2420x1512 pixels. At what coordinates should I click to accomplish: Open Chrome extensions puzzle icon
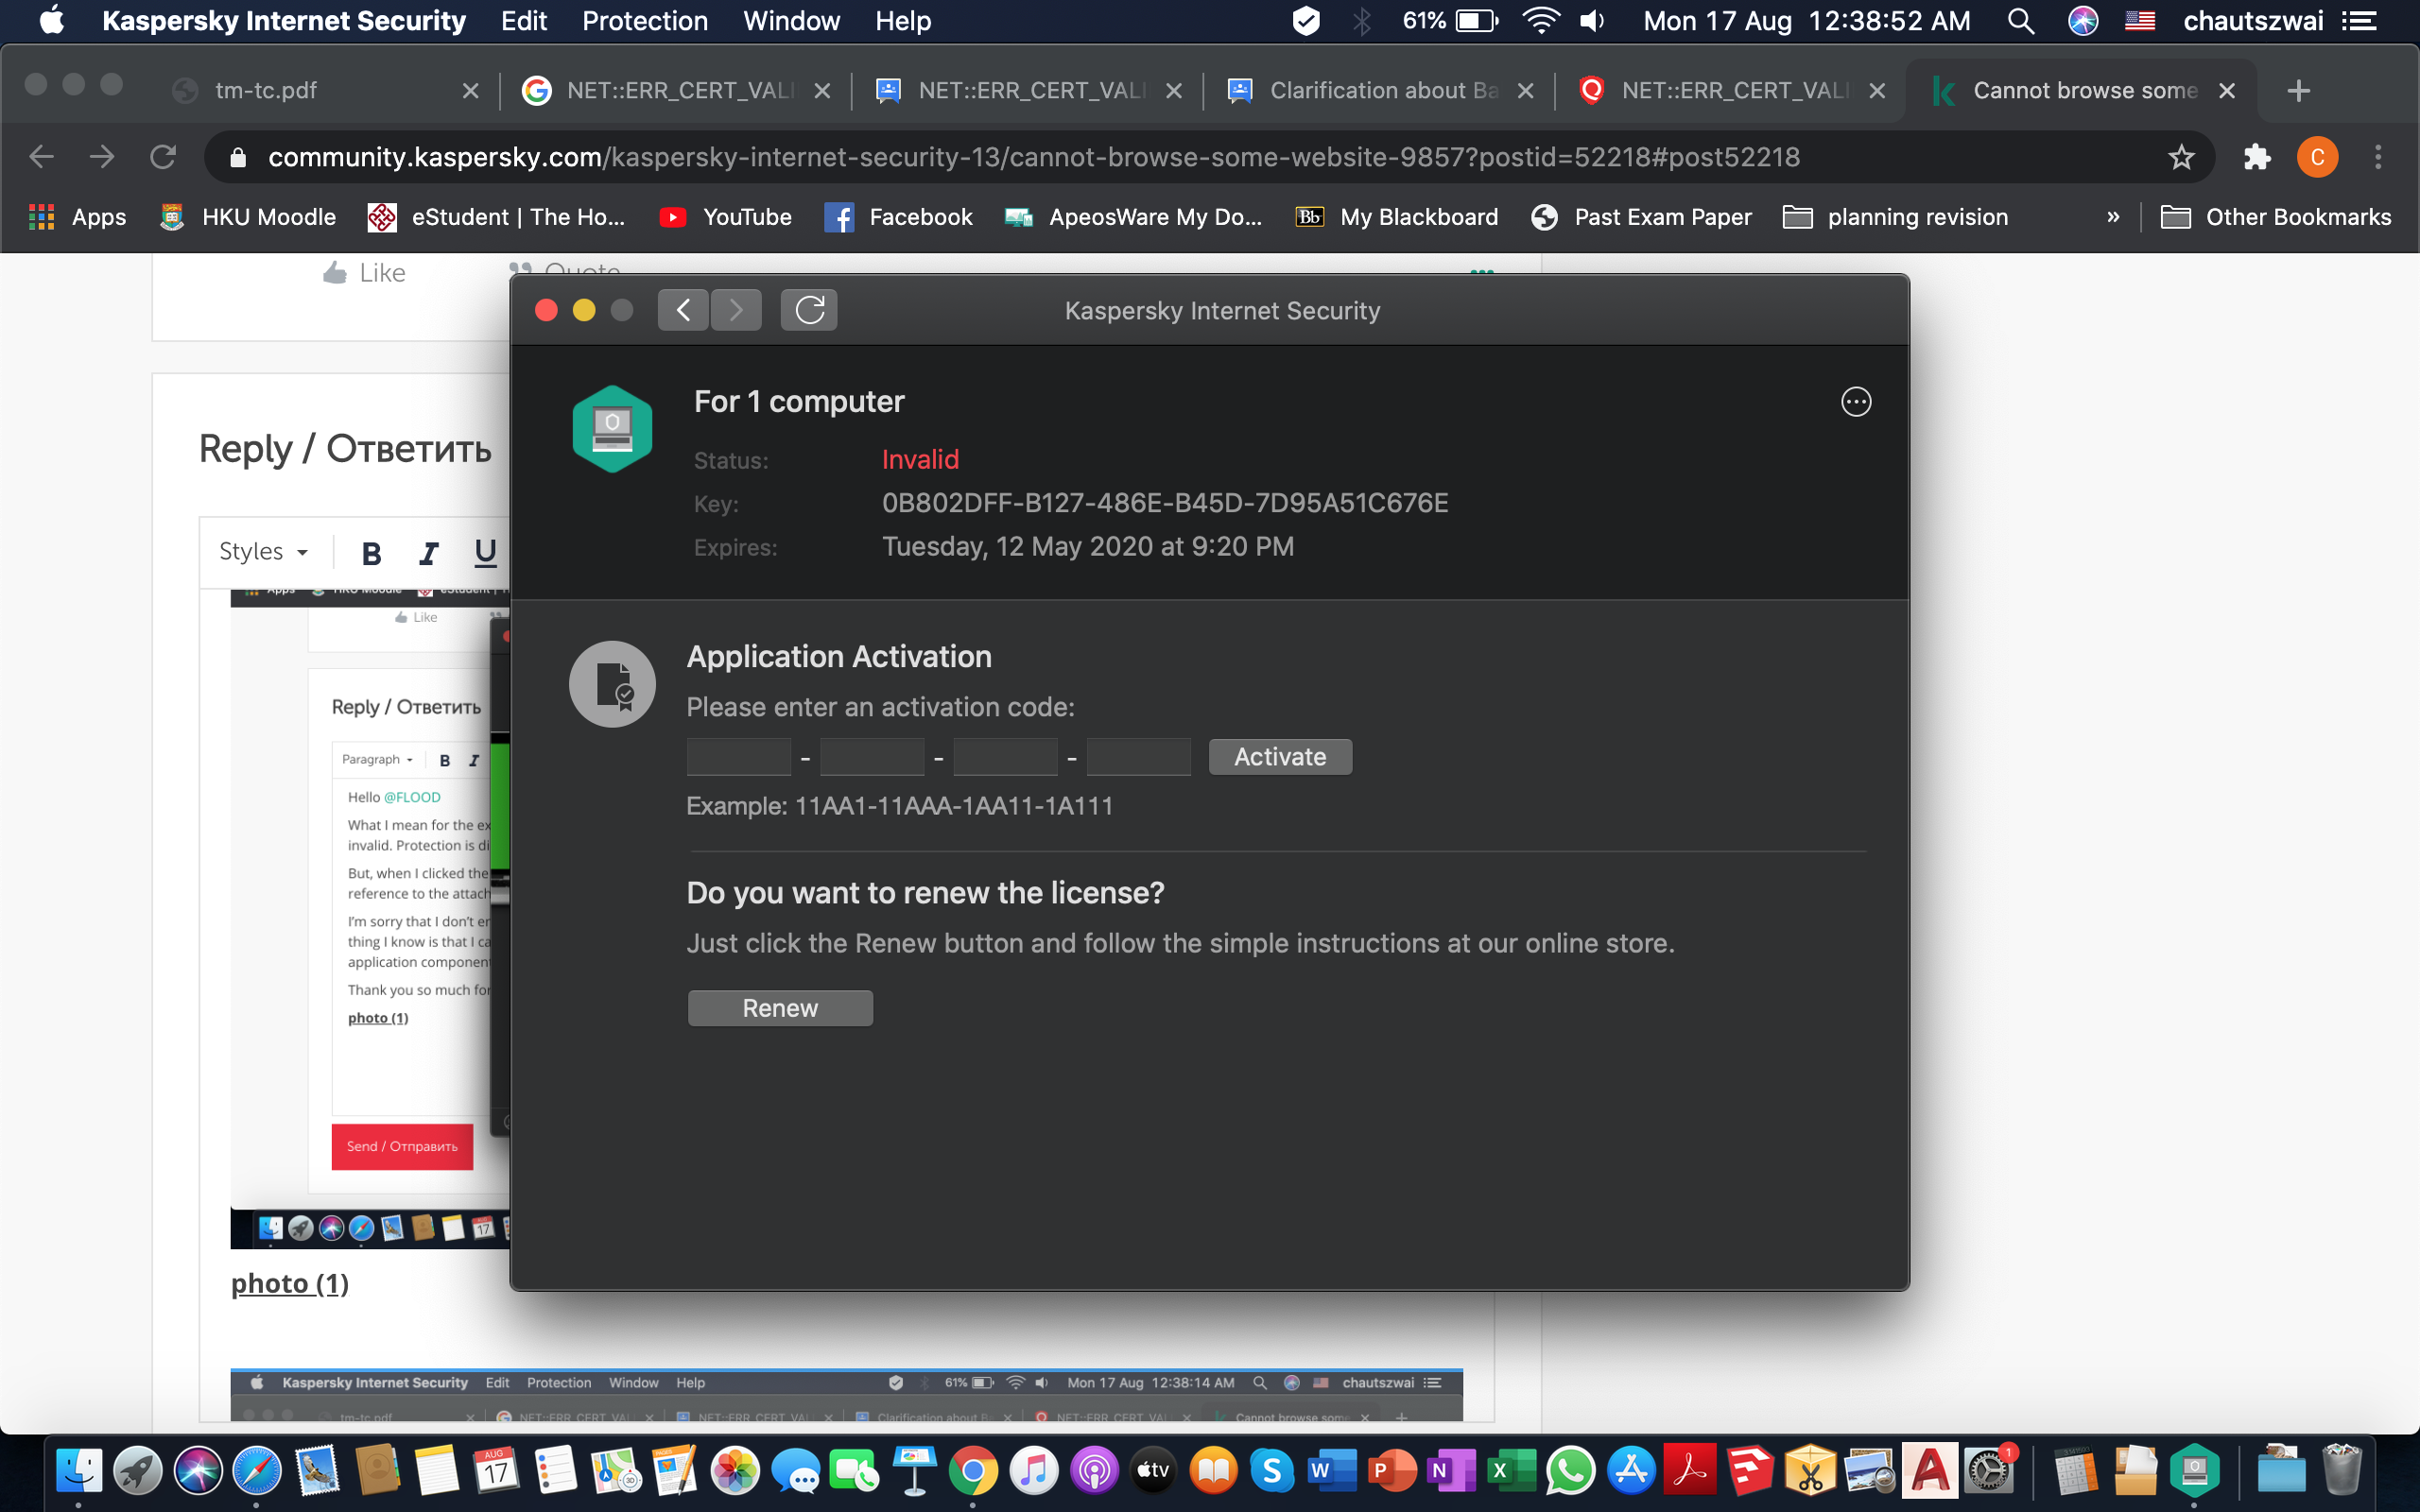(x=2257, y=157)
